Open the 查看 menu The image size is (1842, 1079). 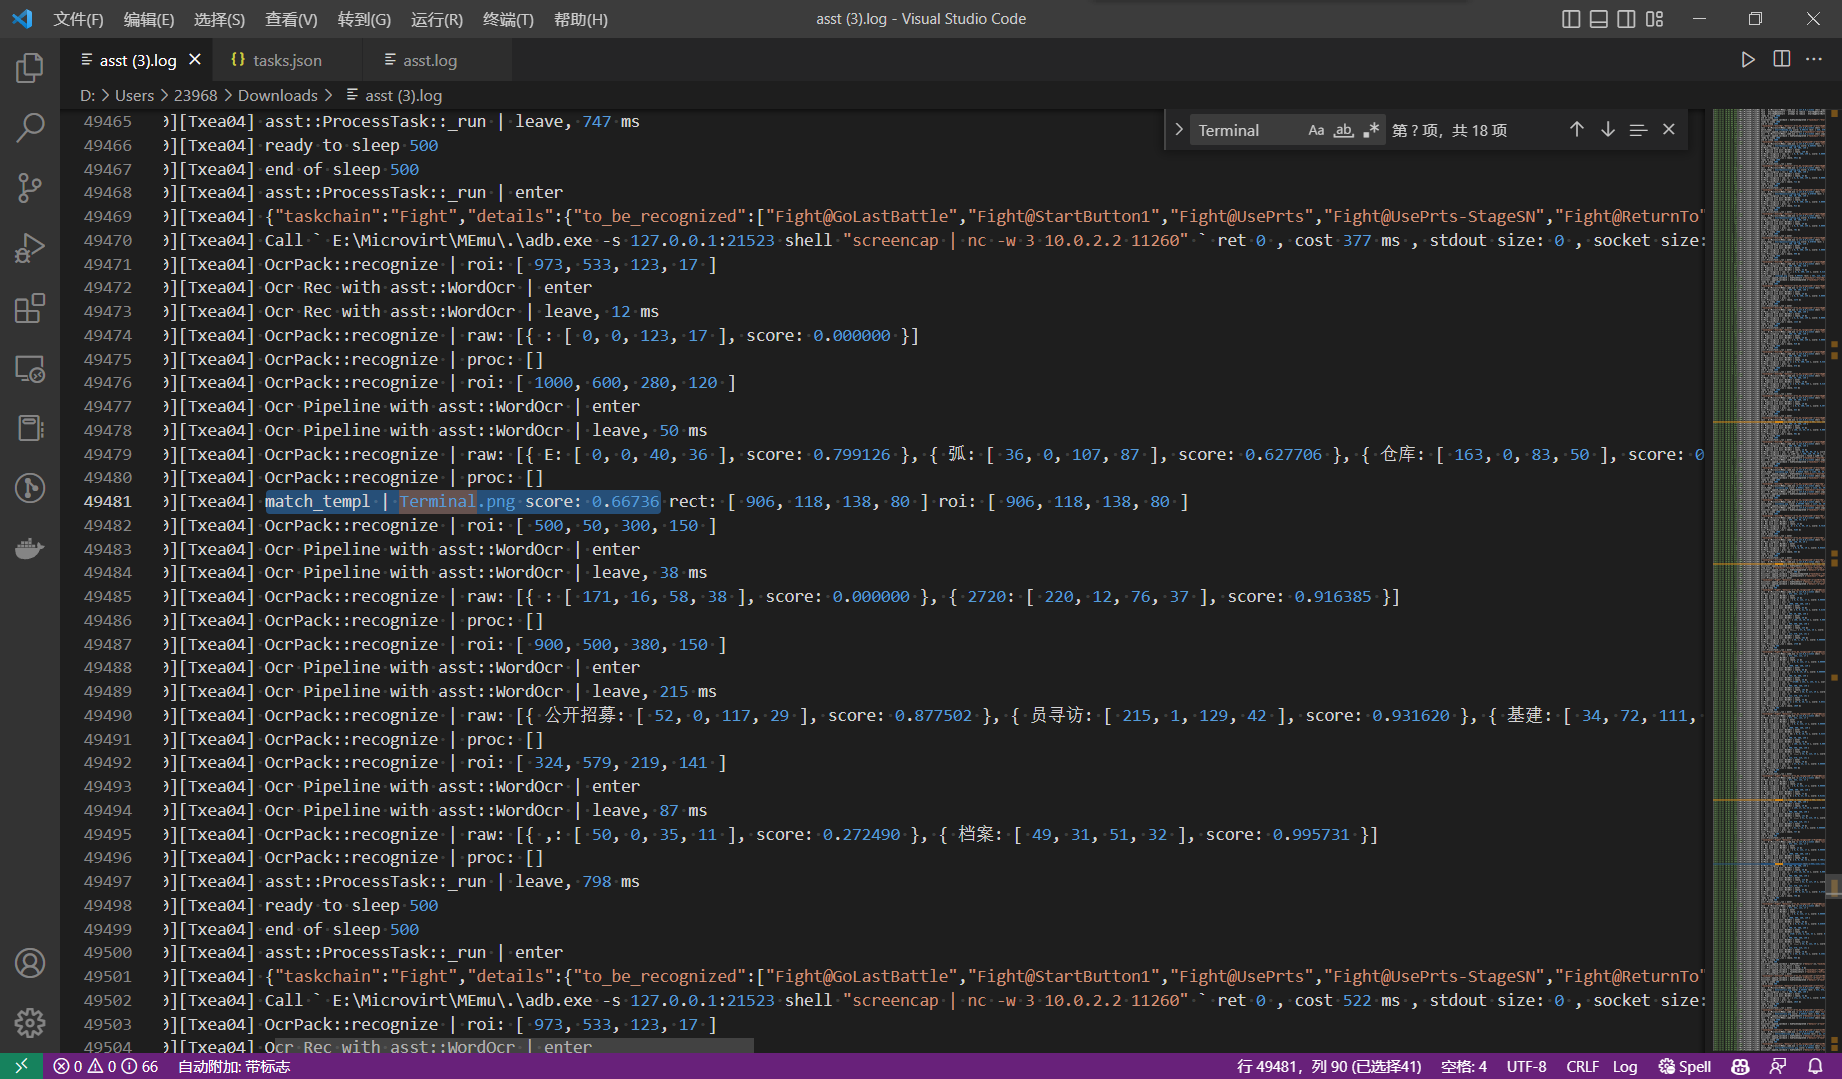(x=291, y=18)
